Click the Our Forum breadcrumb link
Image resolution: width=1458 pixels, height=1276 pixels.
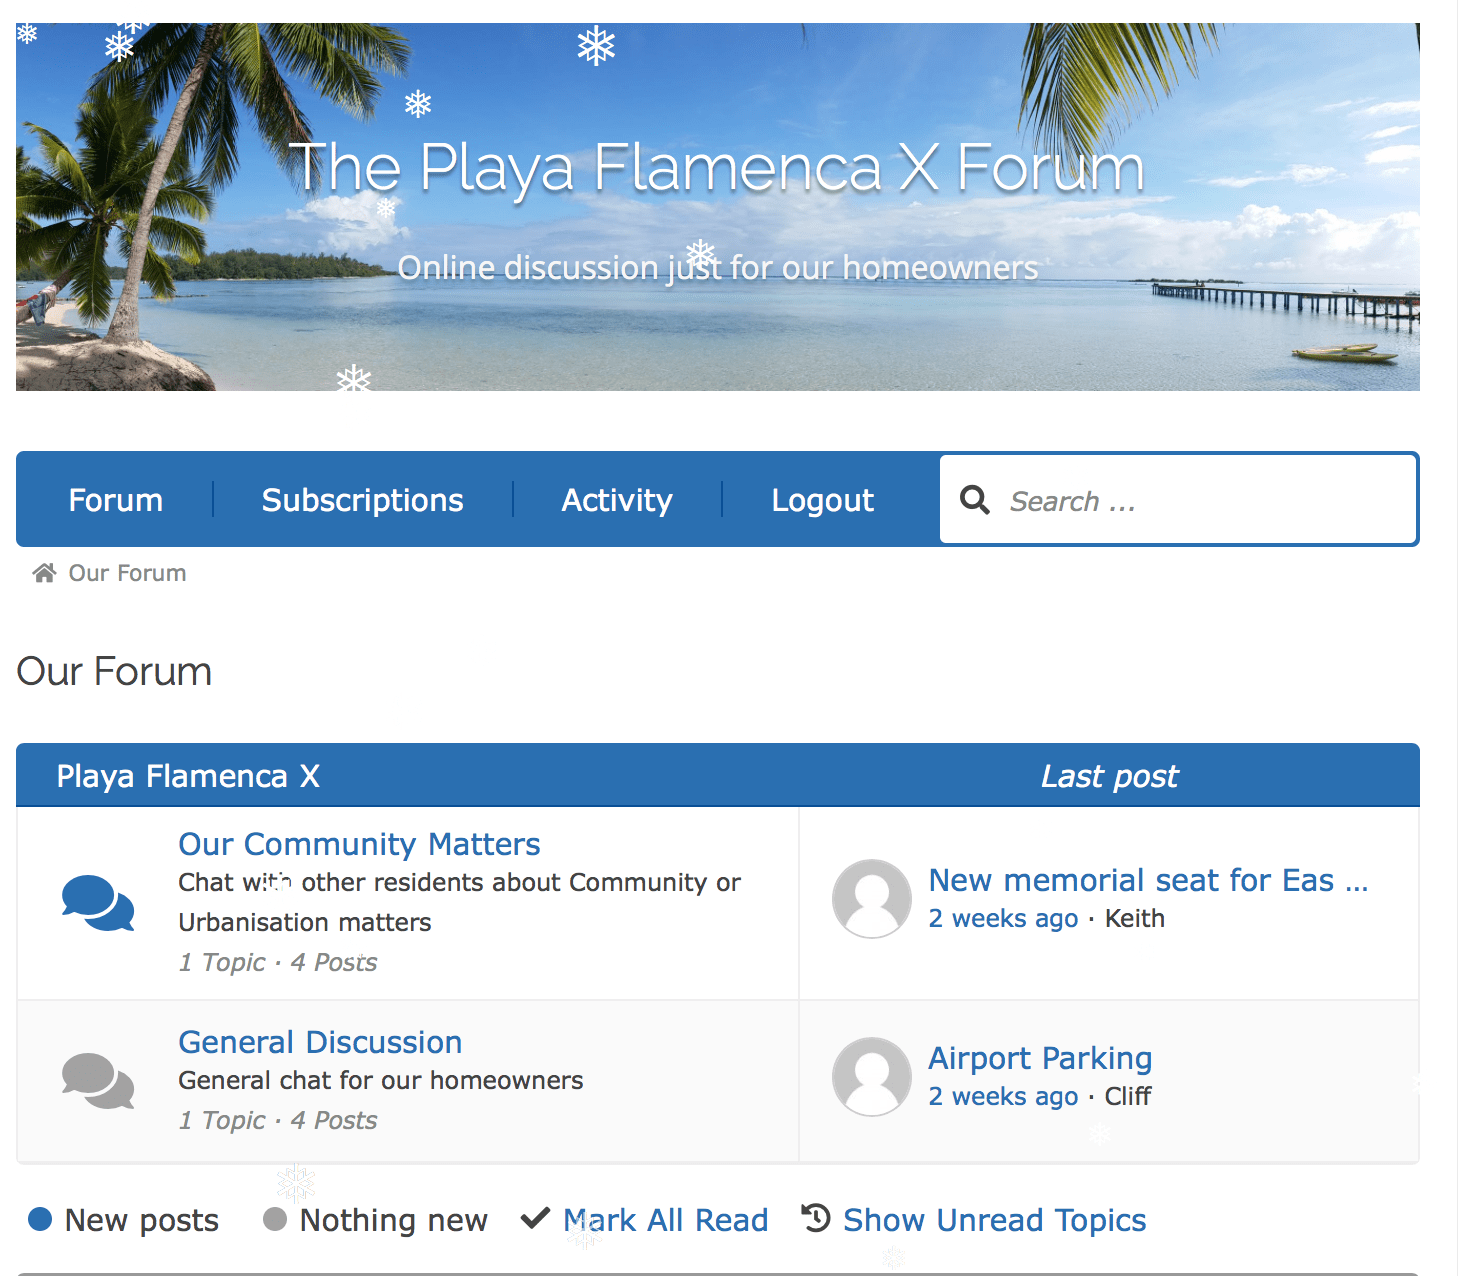(127, 573)
